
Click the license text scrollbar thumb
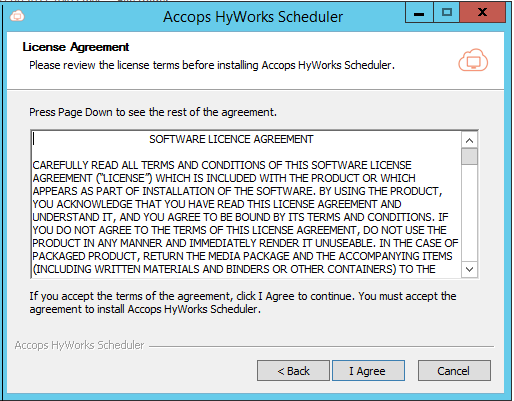469,156
